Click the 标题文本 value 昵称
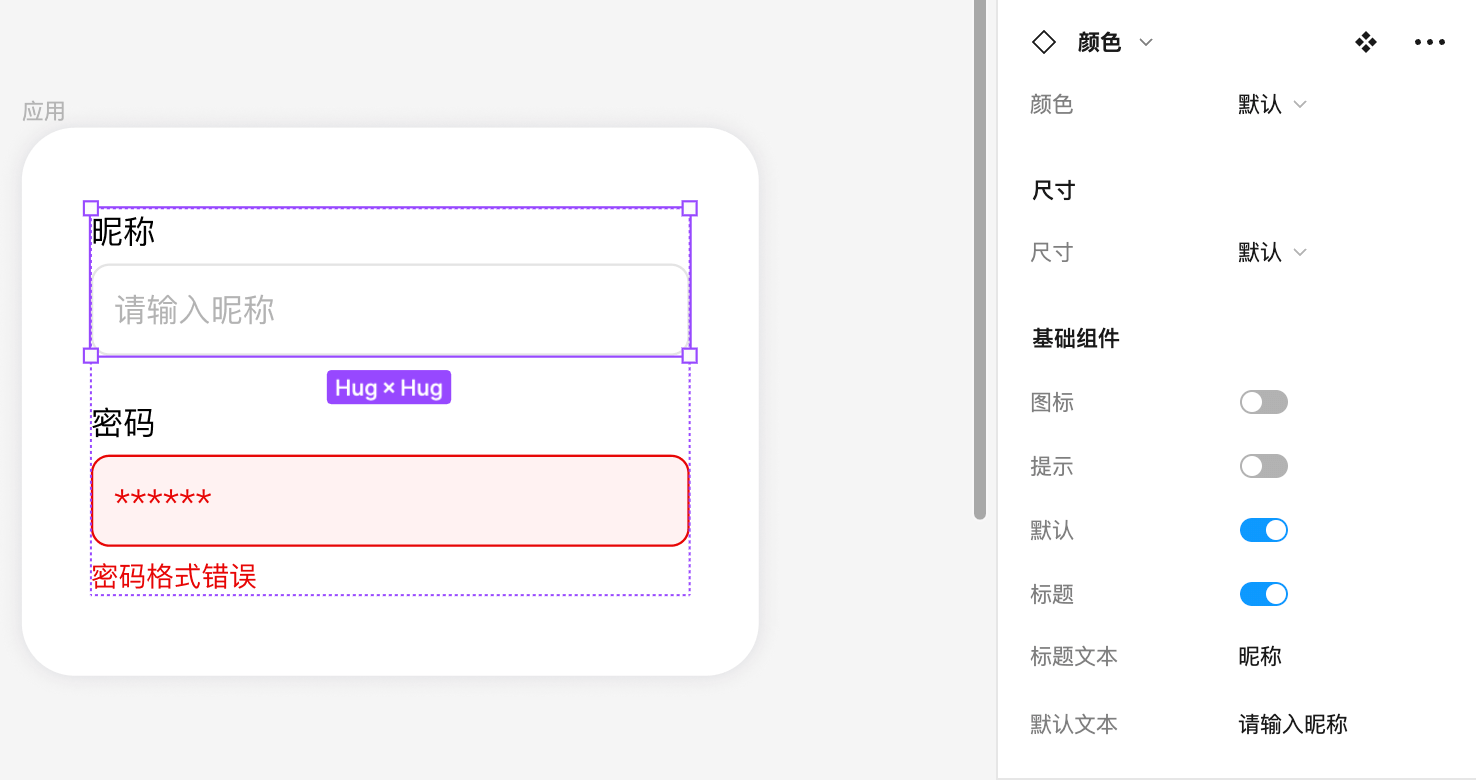 click(1260, 657)
